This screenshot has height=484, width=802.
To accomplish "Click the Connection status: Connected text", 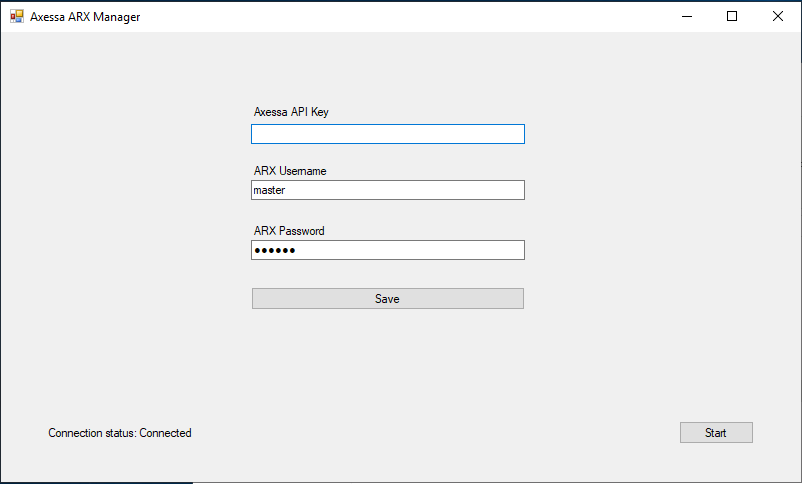I will point(120,433).
